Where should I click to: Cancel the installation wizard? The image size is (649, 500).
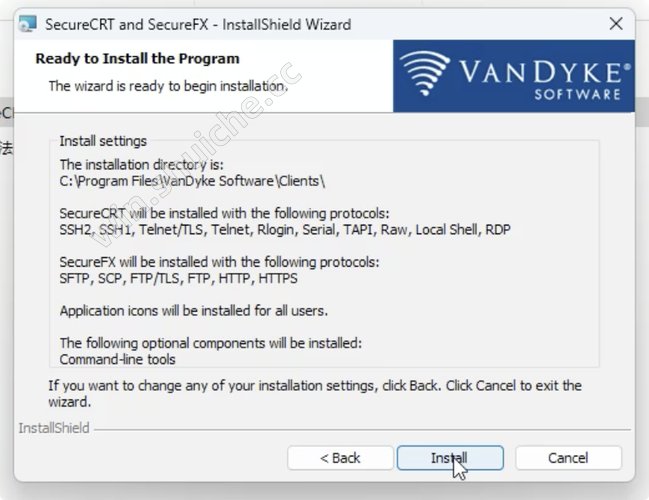[568, 458]
